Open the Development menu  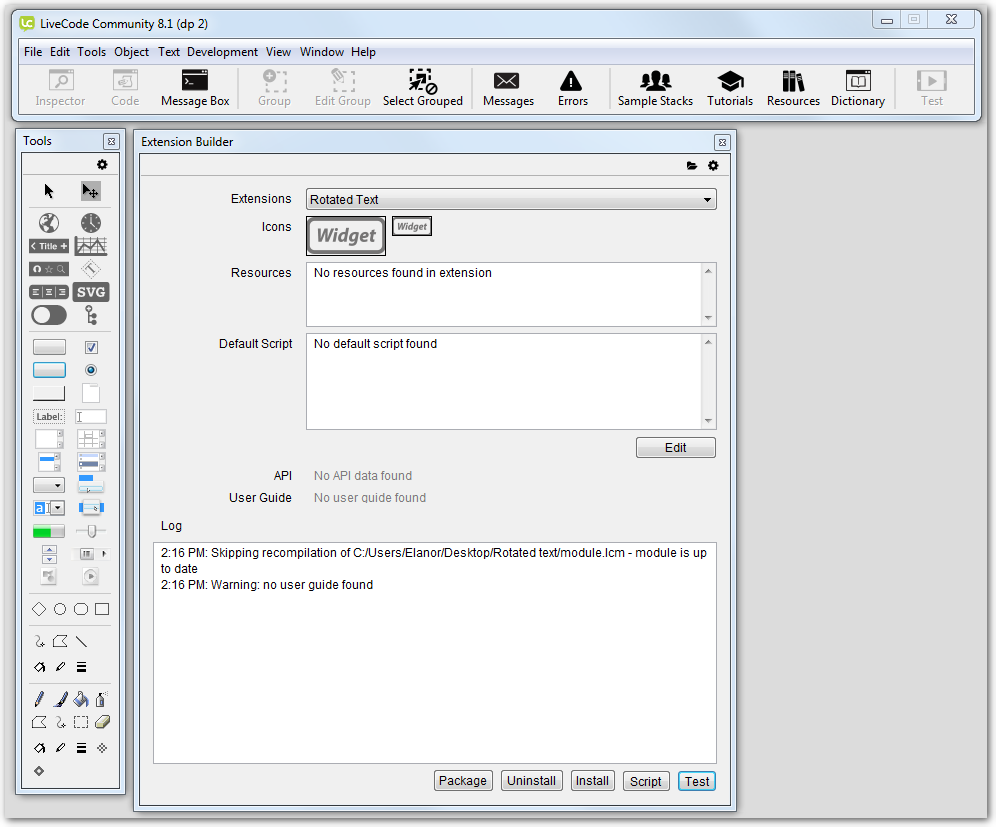pos(222,52)
